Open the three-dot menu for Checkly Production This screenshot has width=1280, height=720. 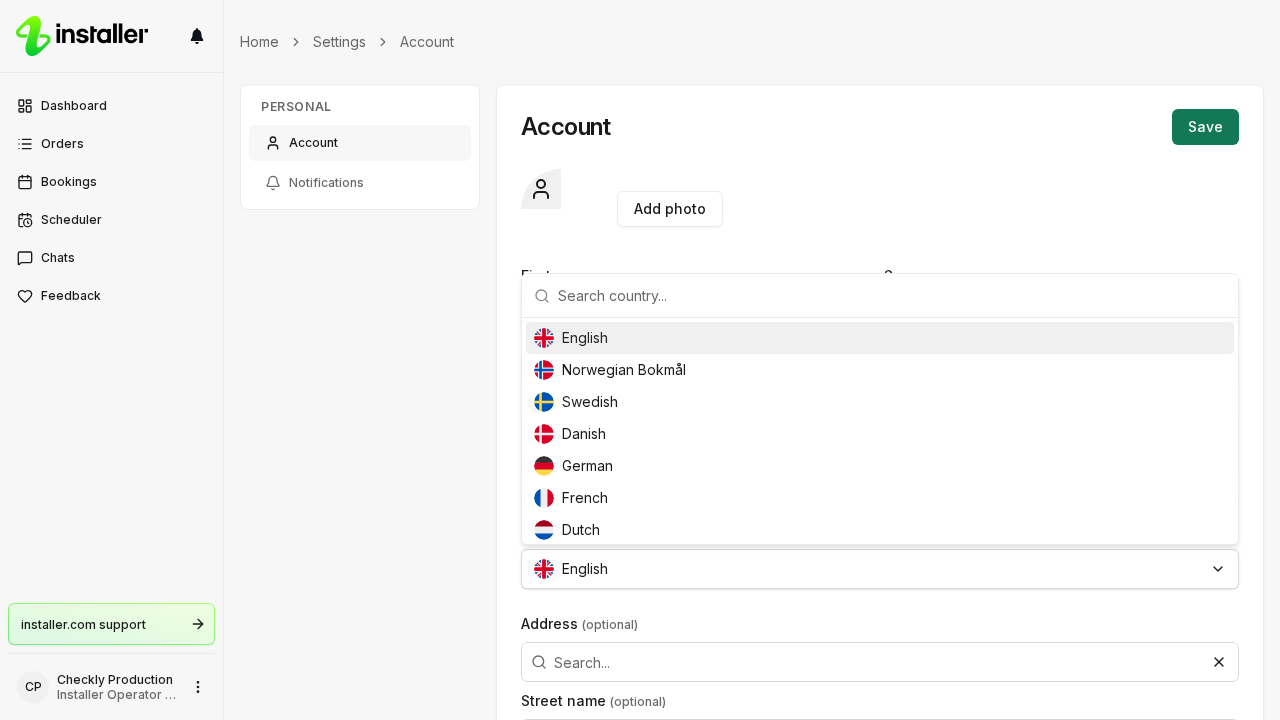point(198,687)
